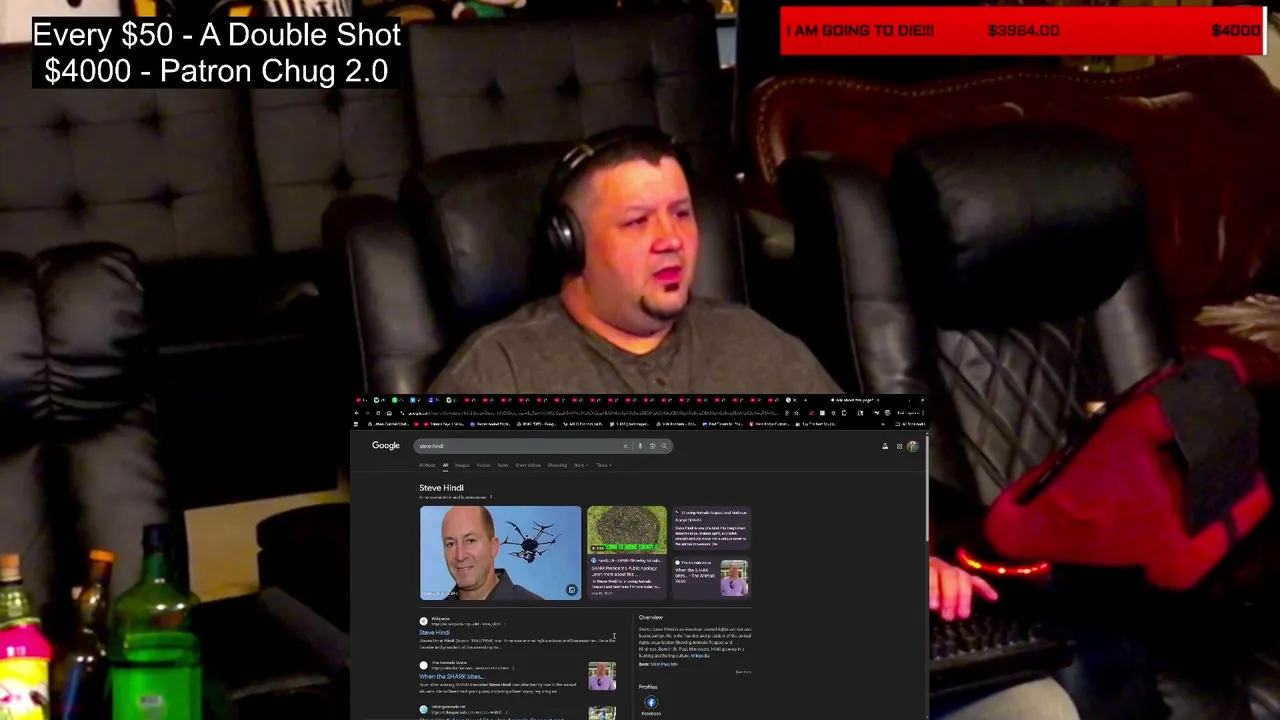Open the Steve Hindi Wikipedia result link
This screenshot has height=720, width=1280.
(434, 633)
